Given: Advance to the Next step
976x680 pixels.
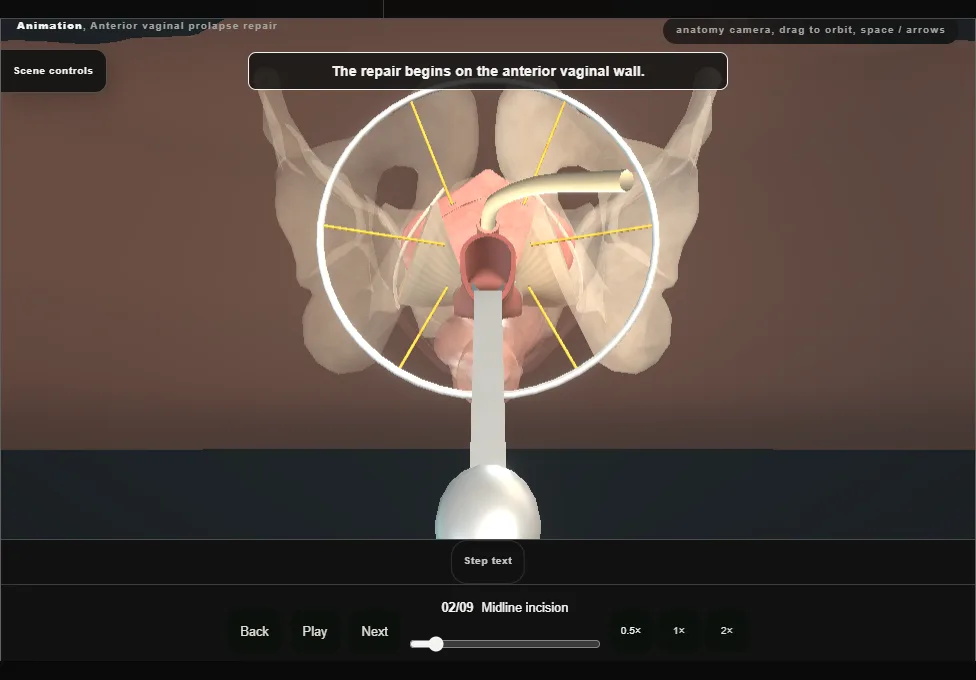Looking at the screenshot, I should click(374, 631).
